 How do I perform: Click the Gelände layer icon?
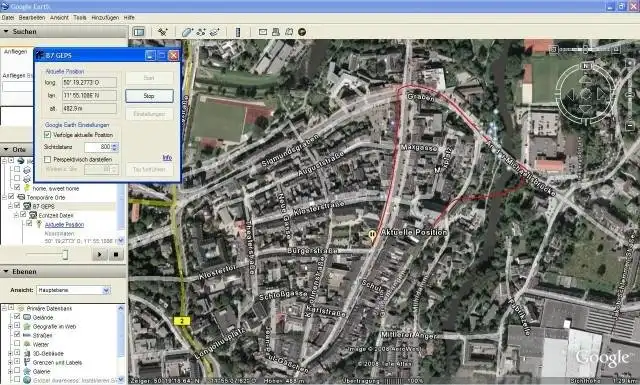point(27,317)
